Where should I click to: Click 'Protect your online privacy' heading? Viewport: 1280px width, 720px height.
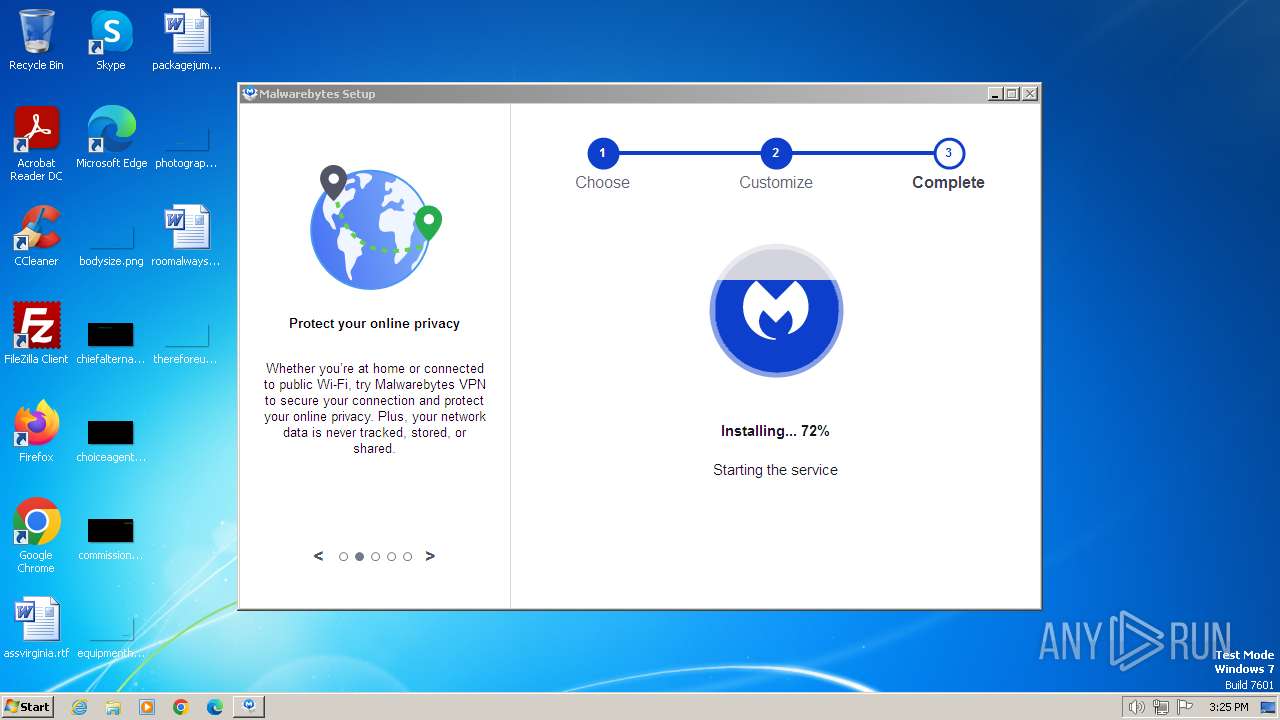(374, 323)
